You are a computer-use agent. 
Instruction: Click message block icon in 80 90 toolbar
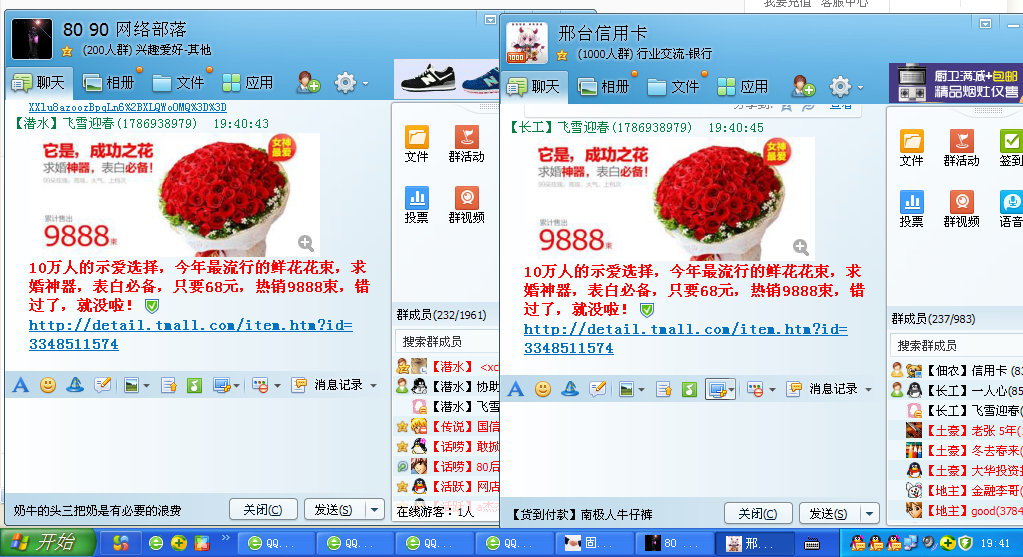click(x=260, y=385)
